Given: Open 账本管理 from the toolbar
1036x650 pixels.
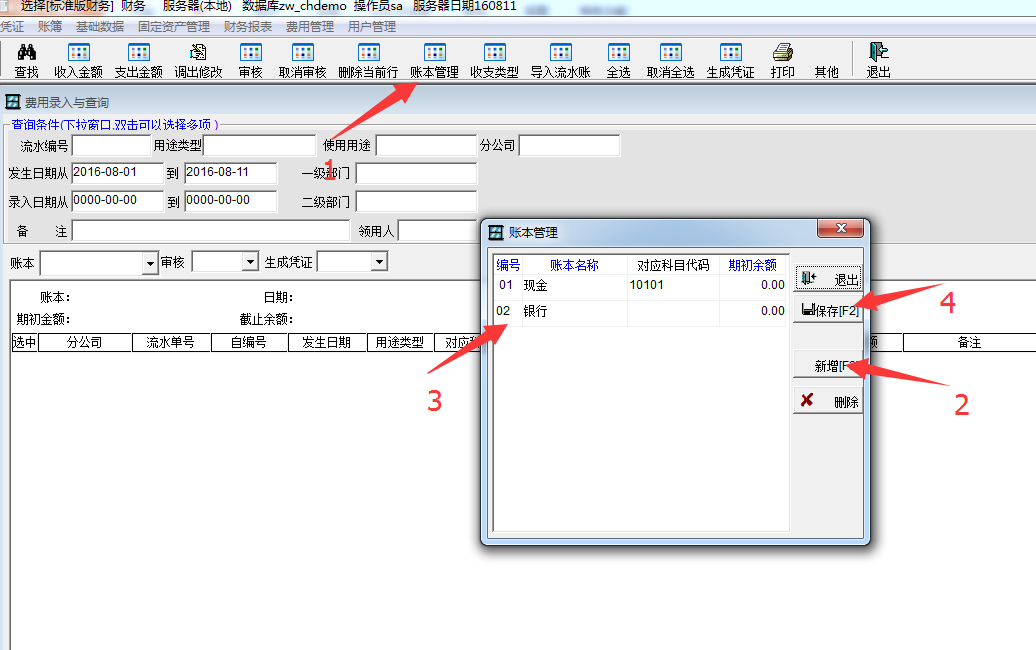Looking at the screenshot, I should click(434, 60).
